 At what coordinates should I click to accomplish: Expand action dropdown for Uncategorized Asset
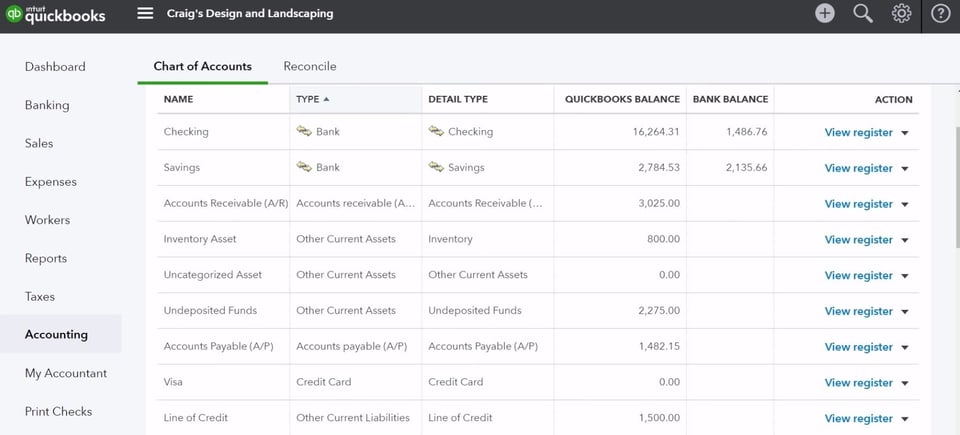[905, 276]
